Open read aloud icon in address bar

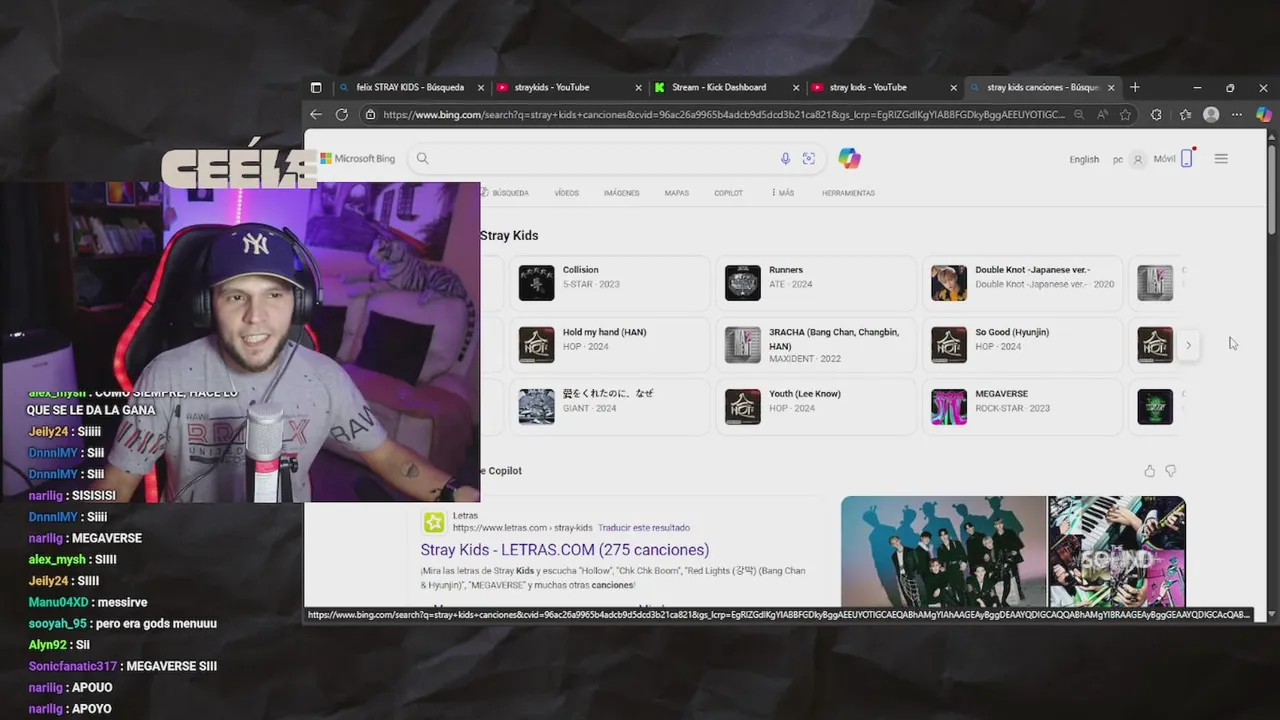pos(1102,115)
